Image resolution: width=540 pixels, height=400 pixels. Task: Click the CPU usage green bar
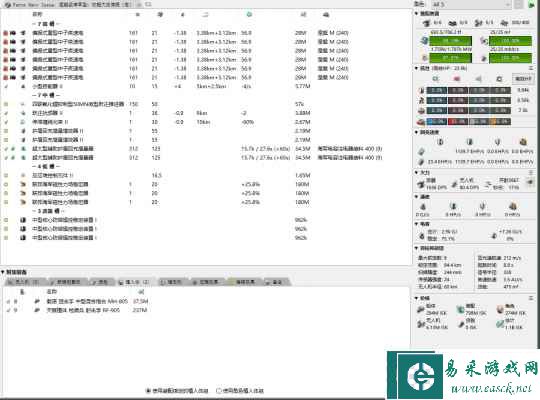tap(451, 41)
